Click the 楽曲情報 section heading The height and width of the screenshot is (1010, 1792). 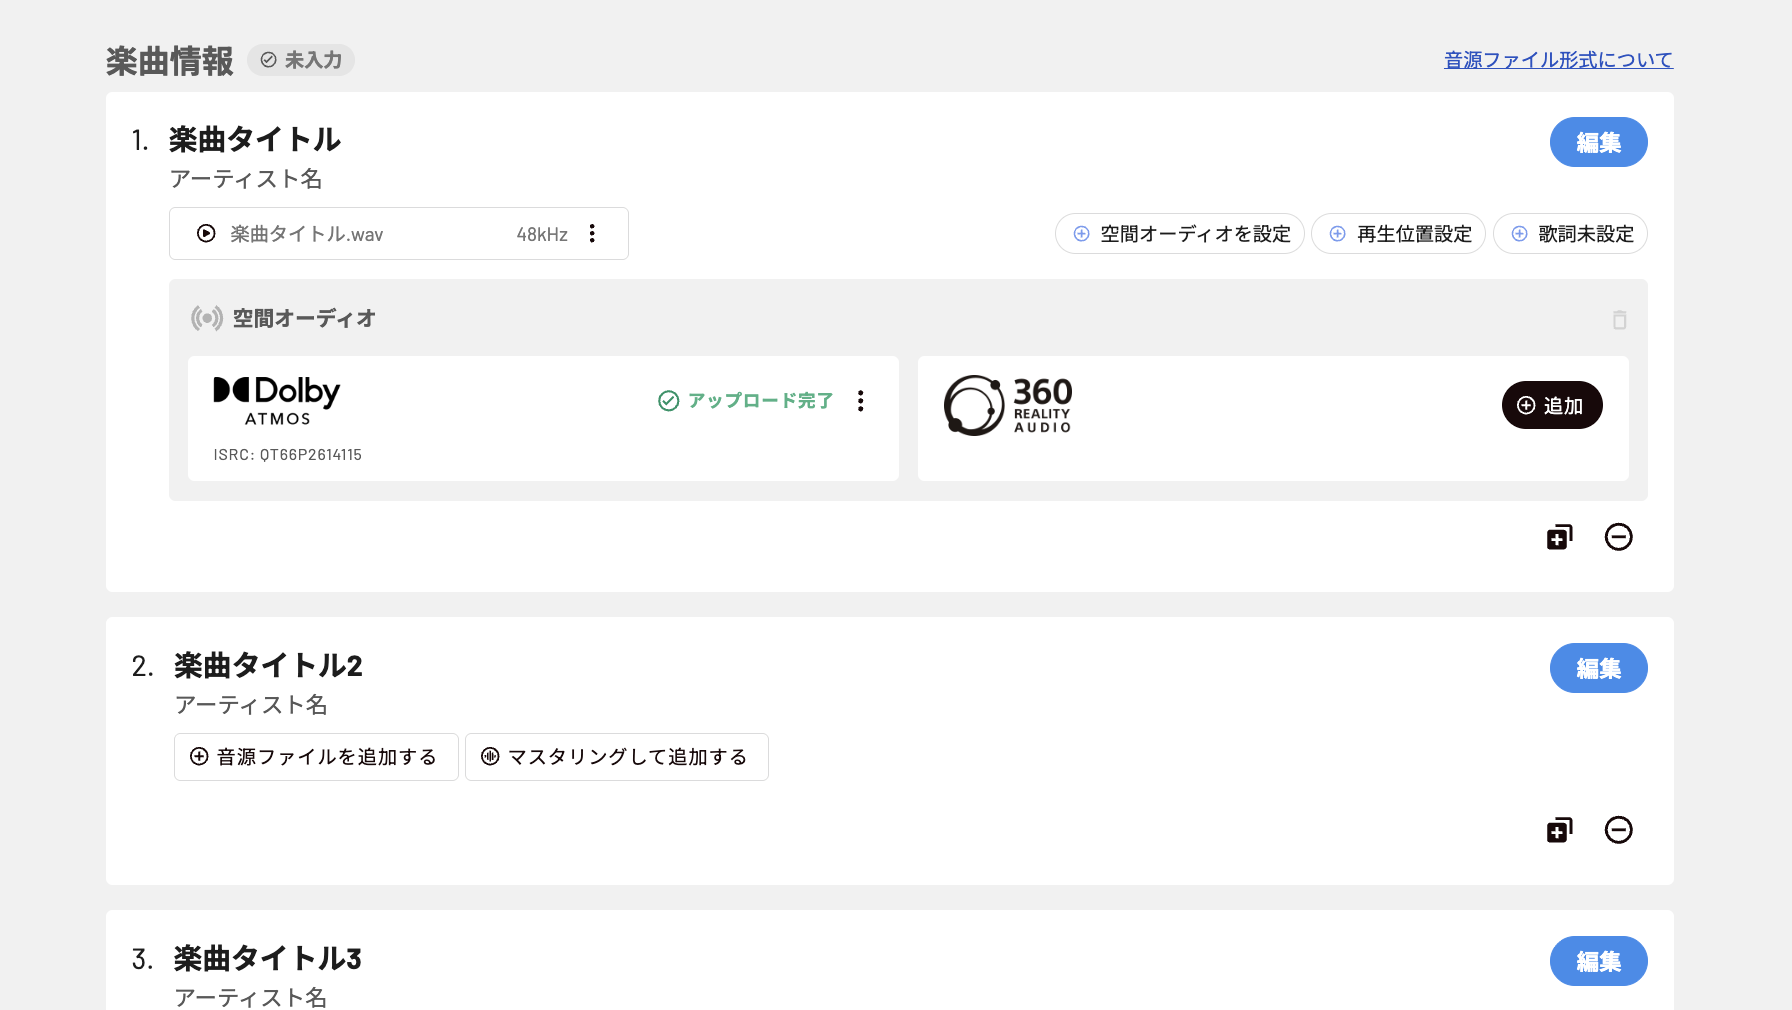(x=170, y=61)
